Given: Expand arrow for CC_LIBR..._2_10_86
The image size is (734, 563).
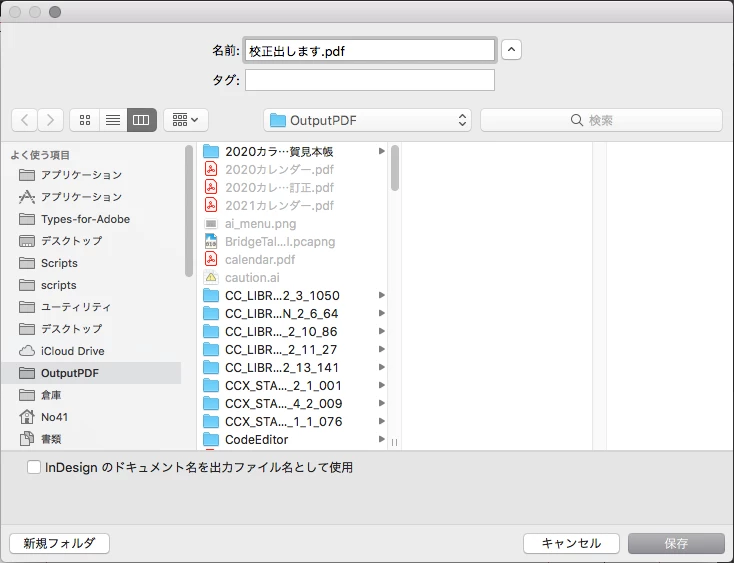Looking at the screenshot, I should (382, 331).
